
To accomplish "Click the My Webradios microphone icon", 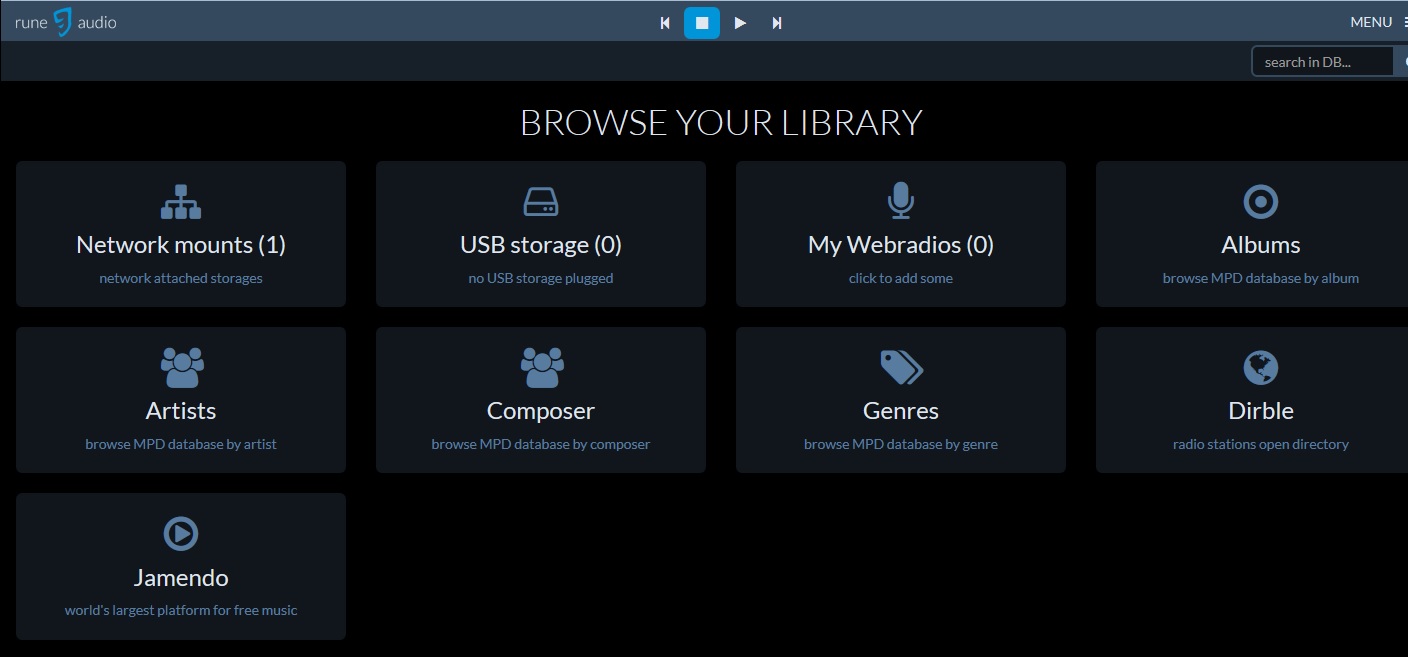I will [x=901, y=201].
